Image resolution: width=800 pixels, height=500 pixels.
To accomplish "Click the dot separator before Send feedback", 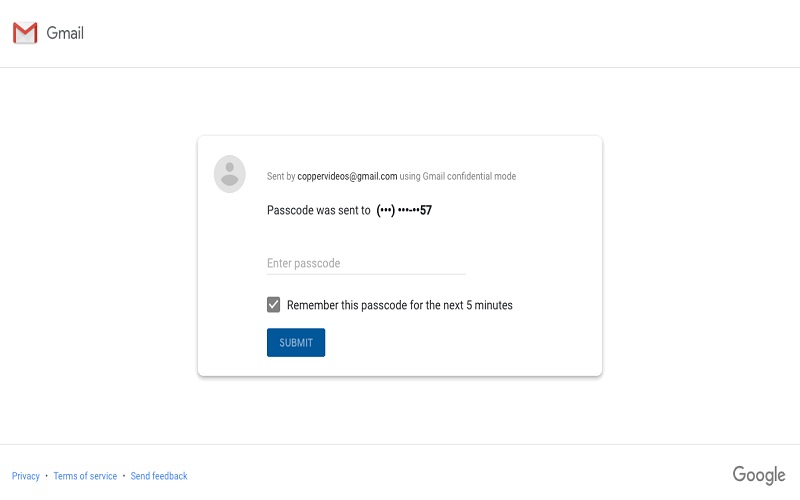I will tap(123, 476).
